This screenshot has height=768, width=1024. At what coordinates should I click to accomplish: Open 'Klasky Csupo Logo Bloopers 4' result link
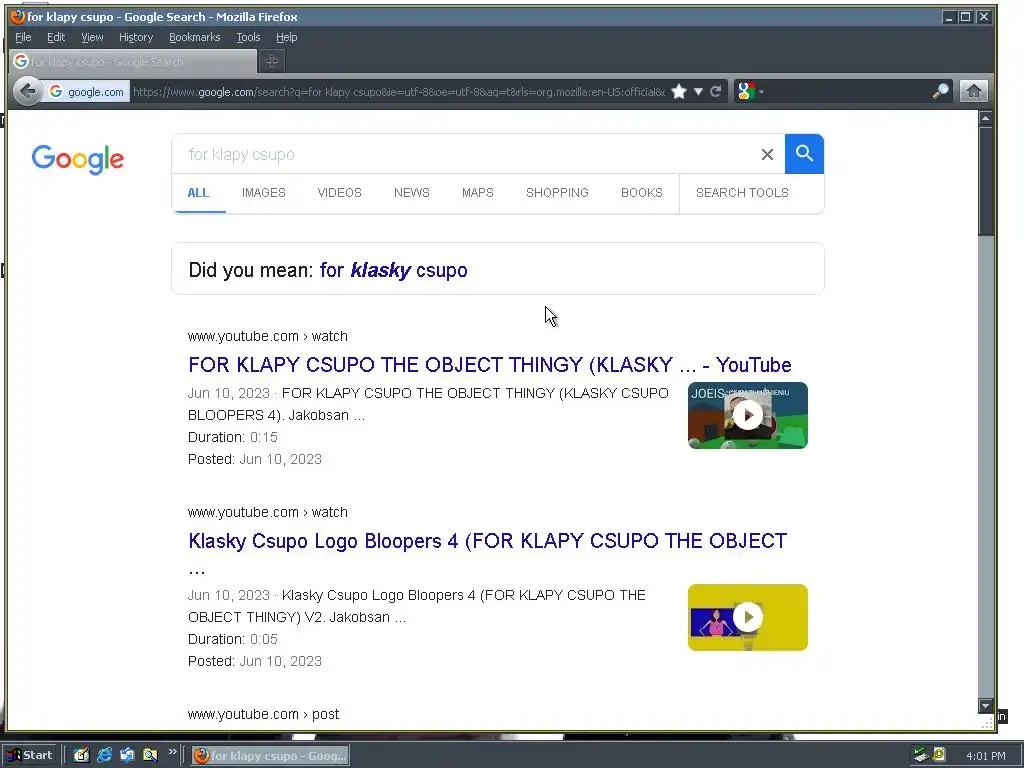(487, 541)
